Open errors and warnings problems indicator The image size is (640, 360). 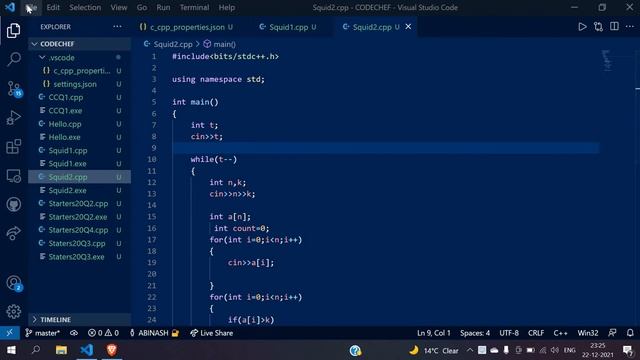(x=103, y=333)
